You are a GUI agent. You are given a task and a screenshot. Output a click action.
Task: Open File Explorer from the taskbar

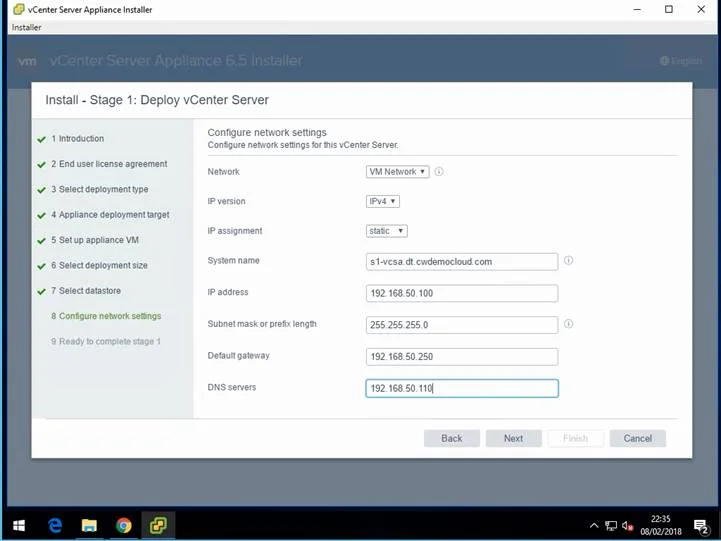coord(89,525)
